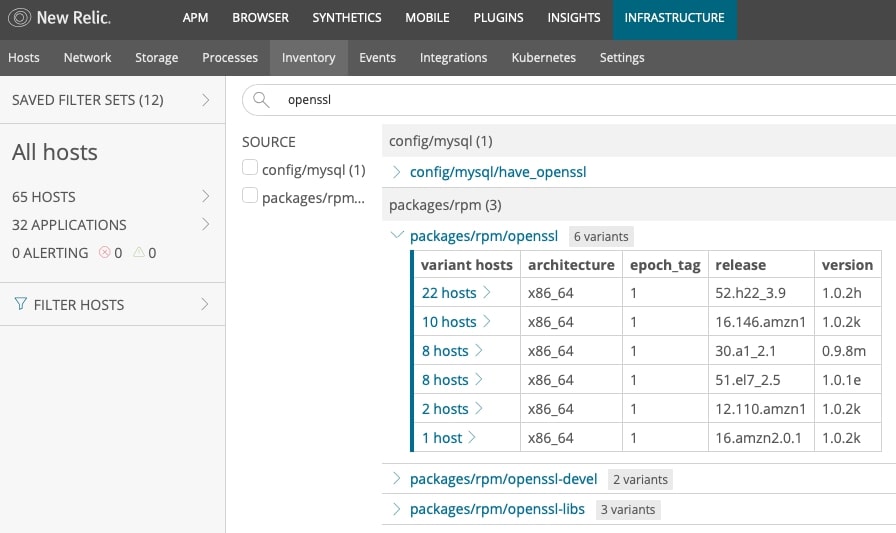896x533 pixels.
Task: Click the New Relic logo icon
Action: pyautogui.click(x=17, y=17)
